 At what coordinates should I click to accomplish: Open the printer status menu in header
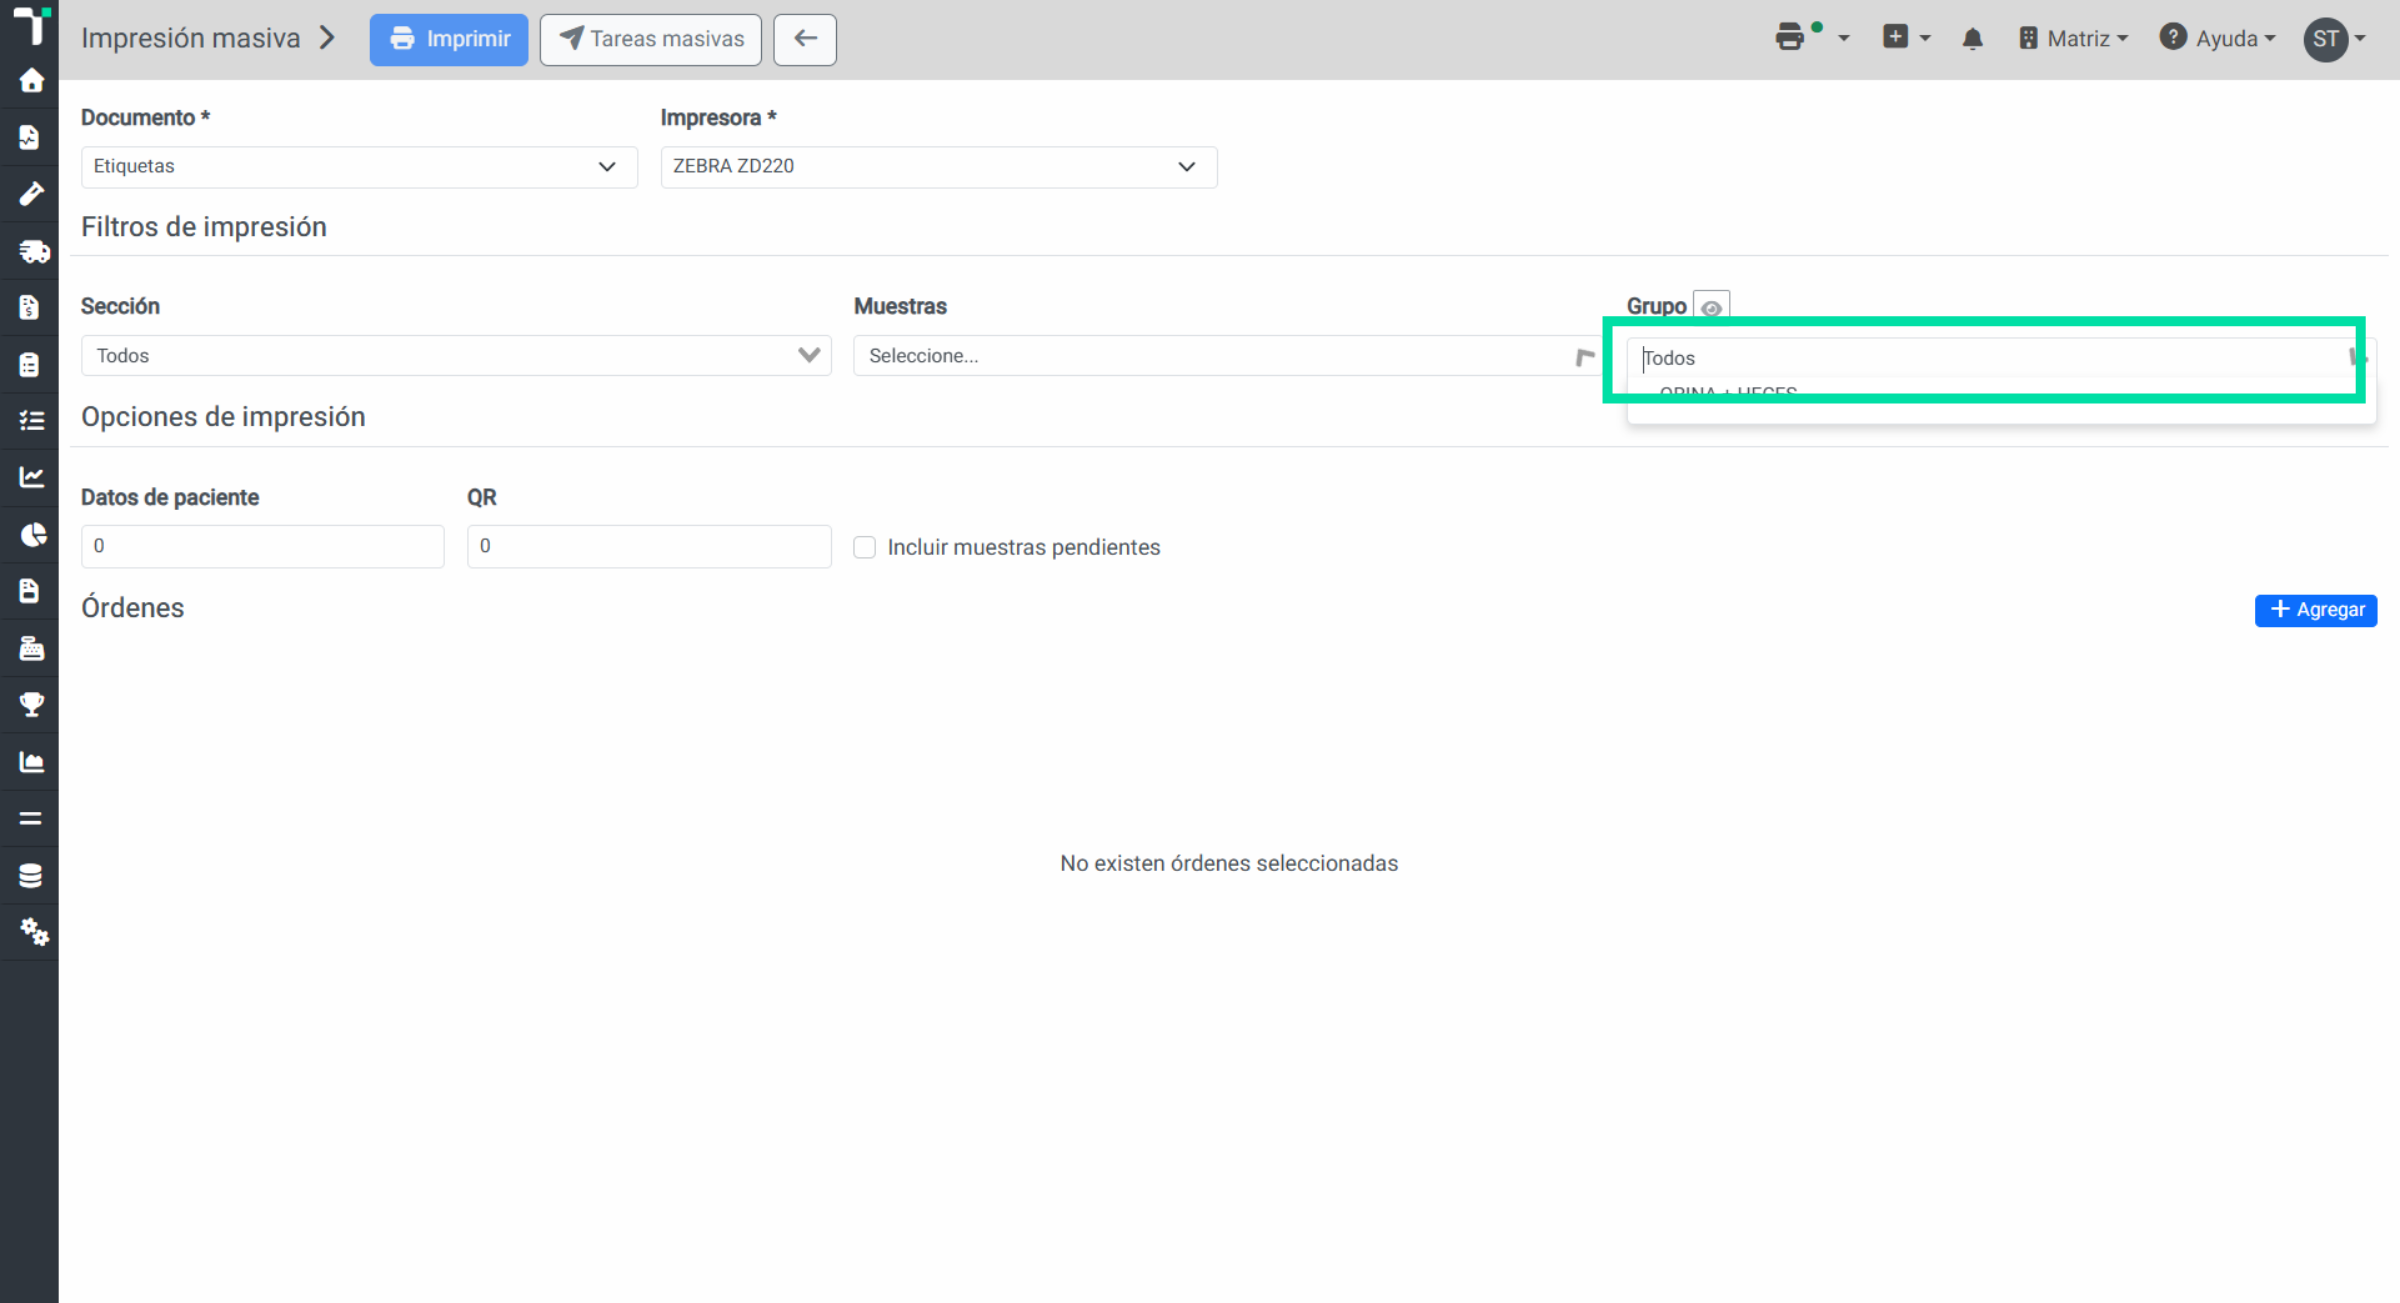pos(1811,38)
